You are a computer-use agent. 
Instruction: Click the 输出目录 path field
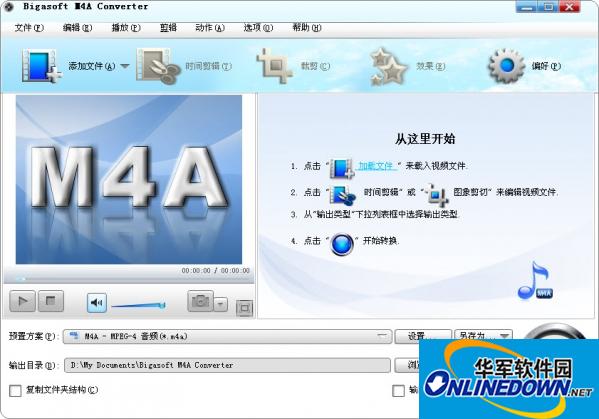[x=227, y=365]
